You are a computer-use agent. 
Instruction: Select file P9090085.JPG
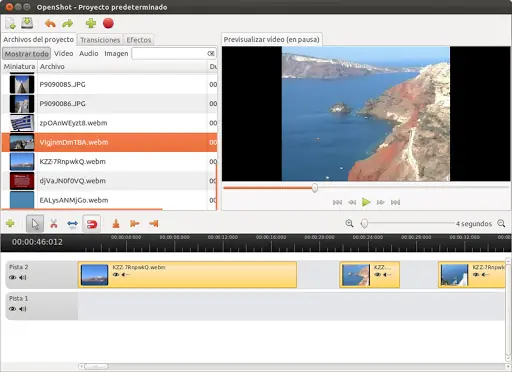(x=109, y=84)
